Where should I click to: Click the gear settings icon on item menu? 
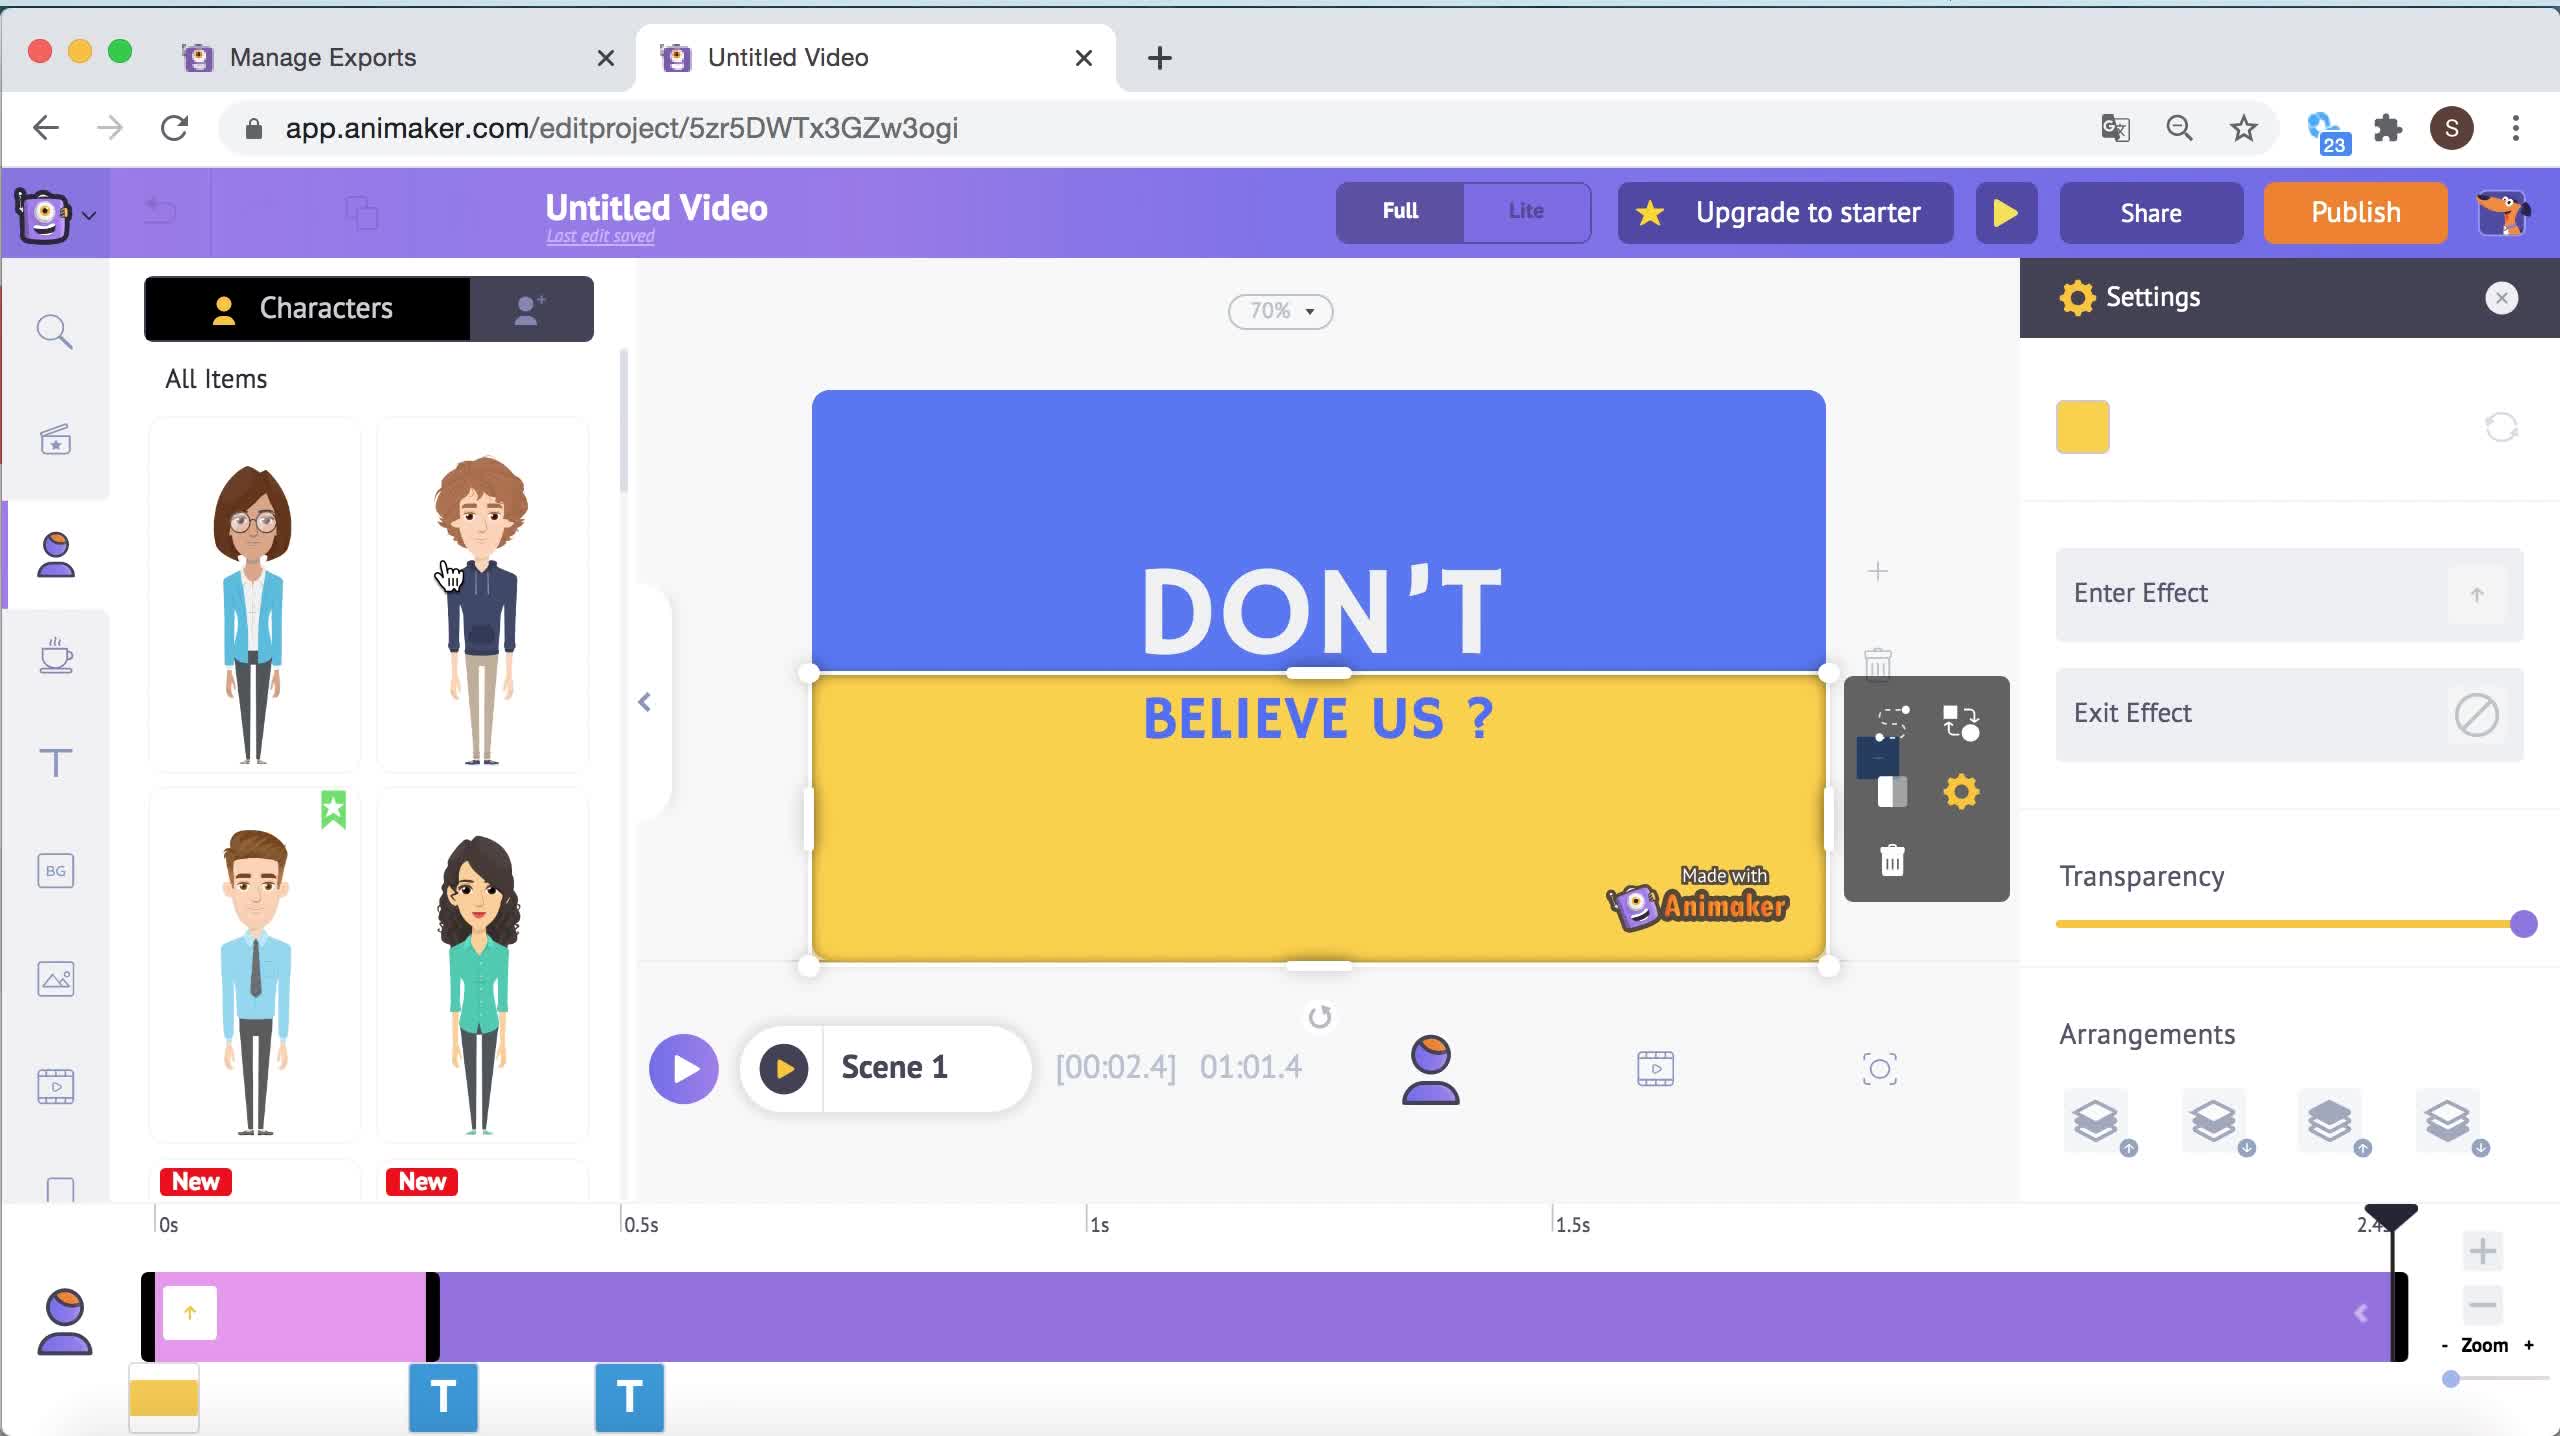click(x=1961, y=792)
